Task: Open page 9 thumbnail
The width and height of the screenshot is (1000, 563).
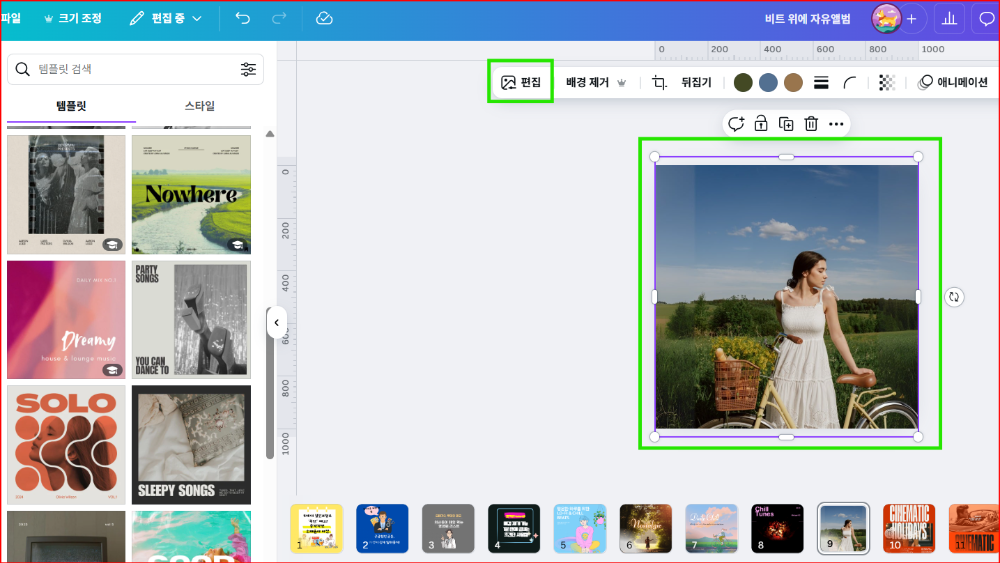Action: tap(843, 529)
